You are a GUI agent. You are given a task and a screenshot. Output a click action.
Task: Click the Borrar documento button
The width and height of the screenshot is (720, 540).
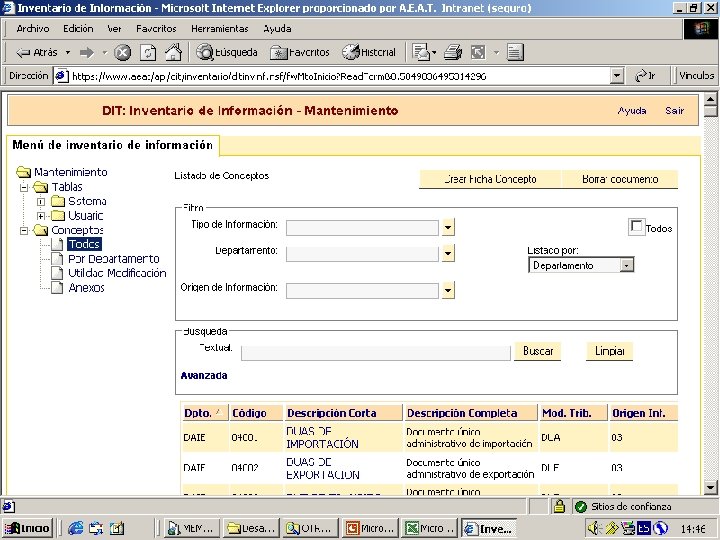[620, 179]
